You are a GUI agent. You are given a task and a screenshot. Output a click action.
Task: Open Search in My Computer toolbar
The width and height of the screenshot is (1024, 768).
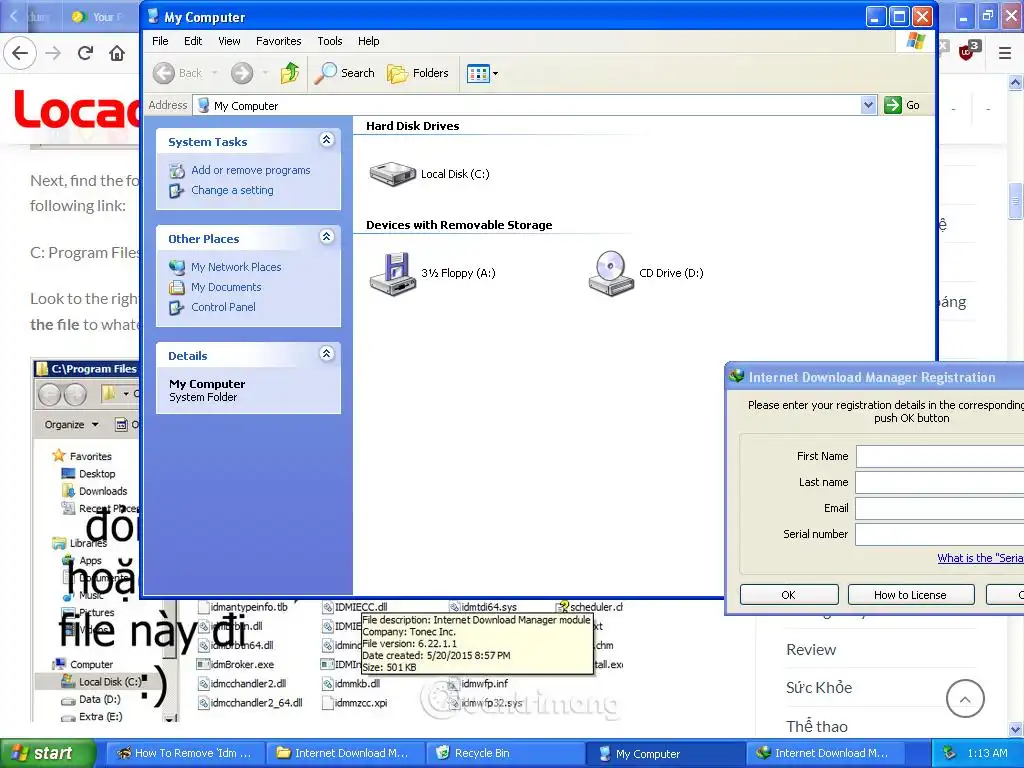click(344, 73)
